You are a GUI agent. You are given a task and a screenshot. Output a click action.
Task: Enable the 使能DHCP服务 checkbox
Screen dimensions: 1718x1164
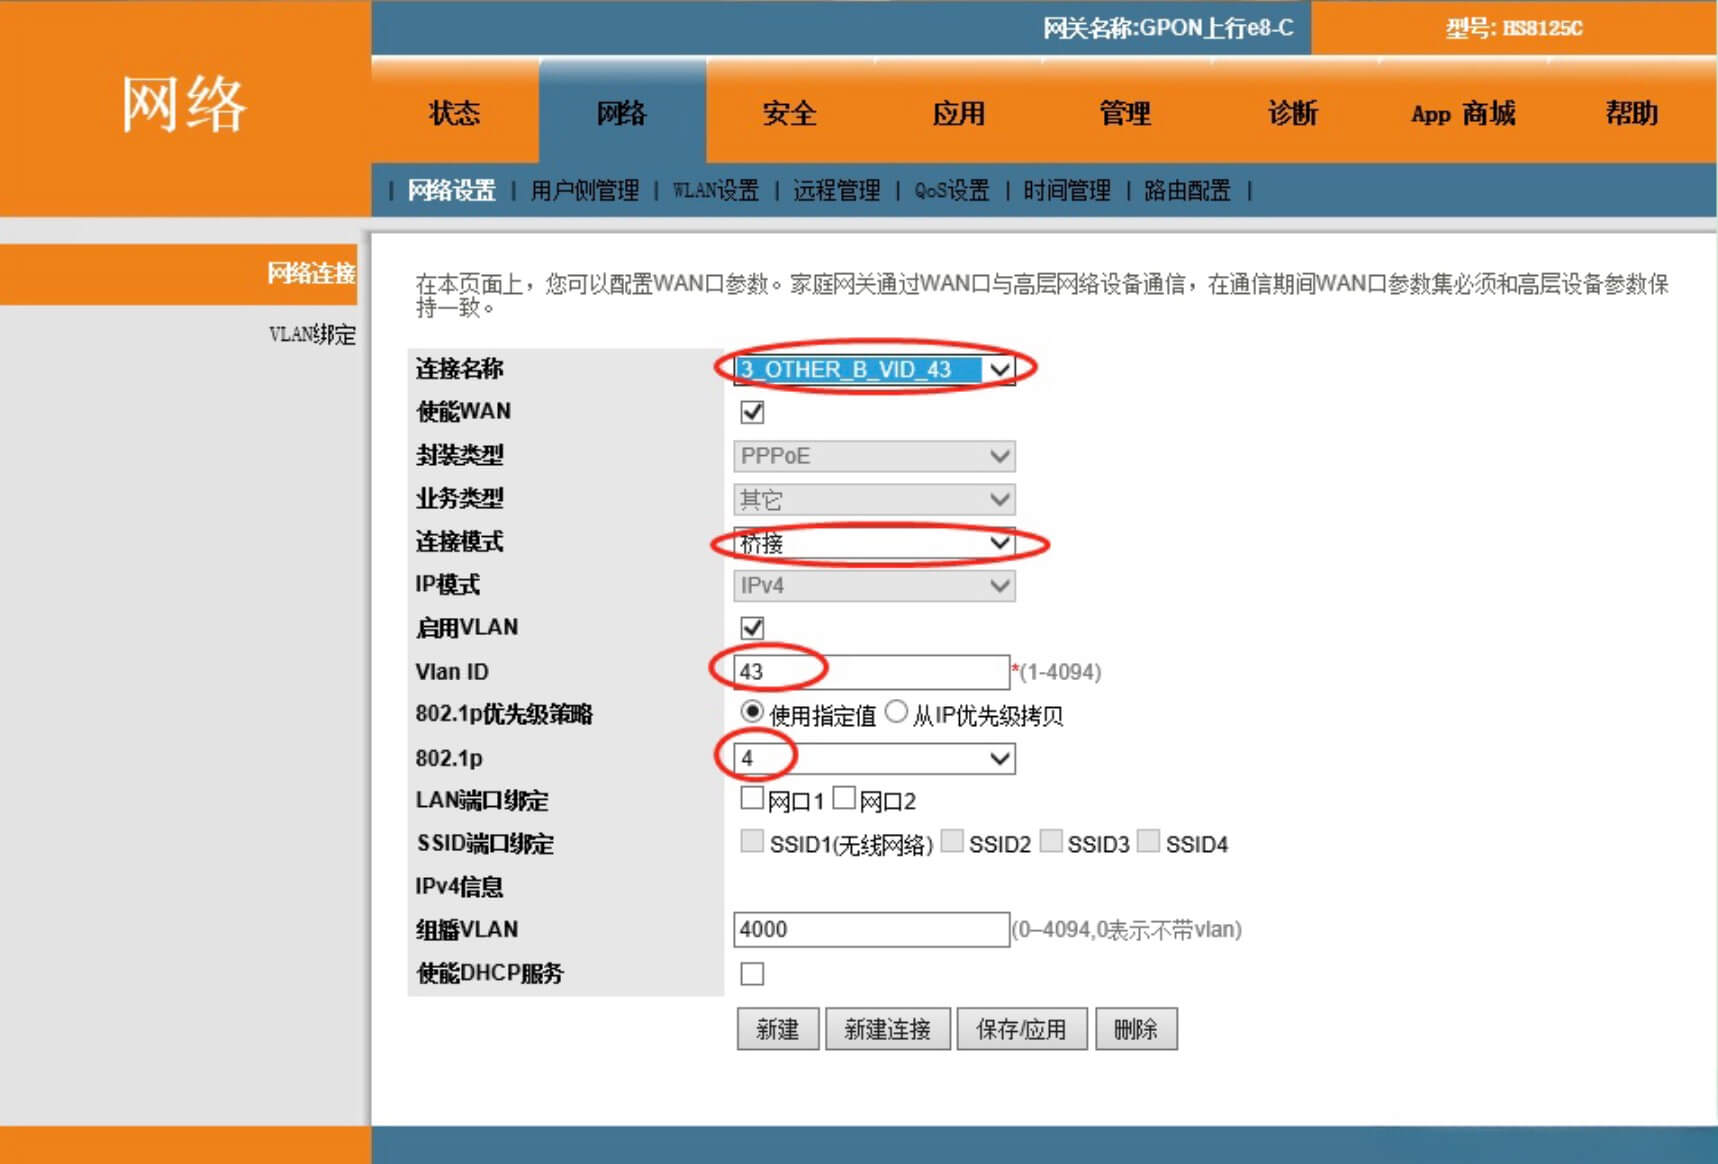pyautogui.click(x=752, y=972)
